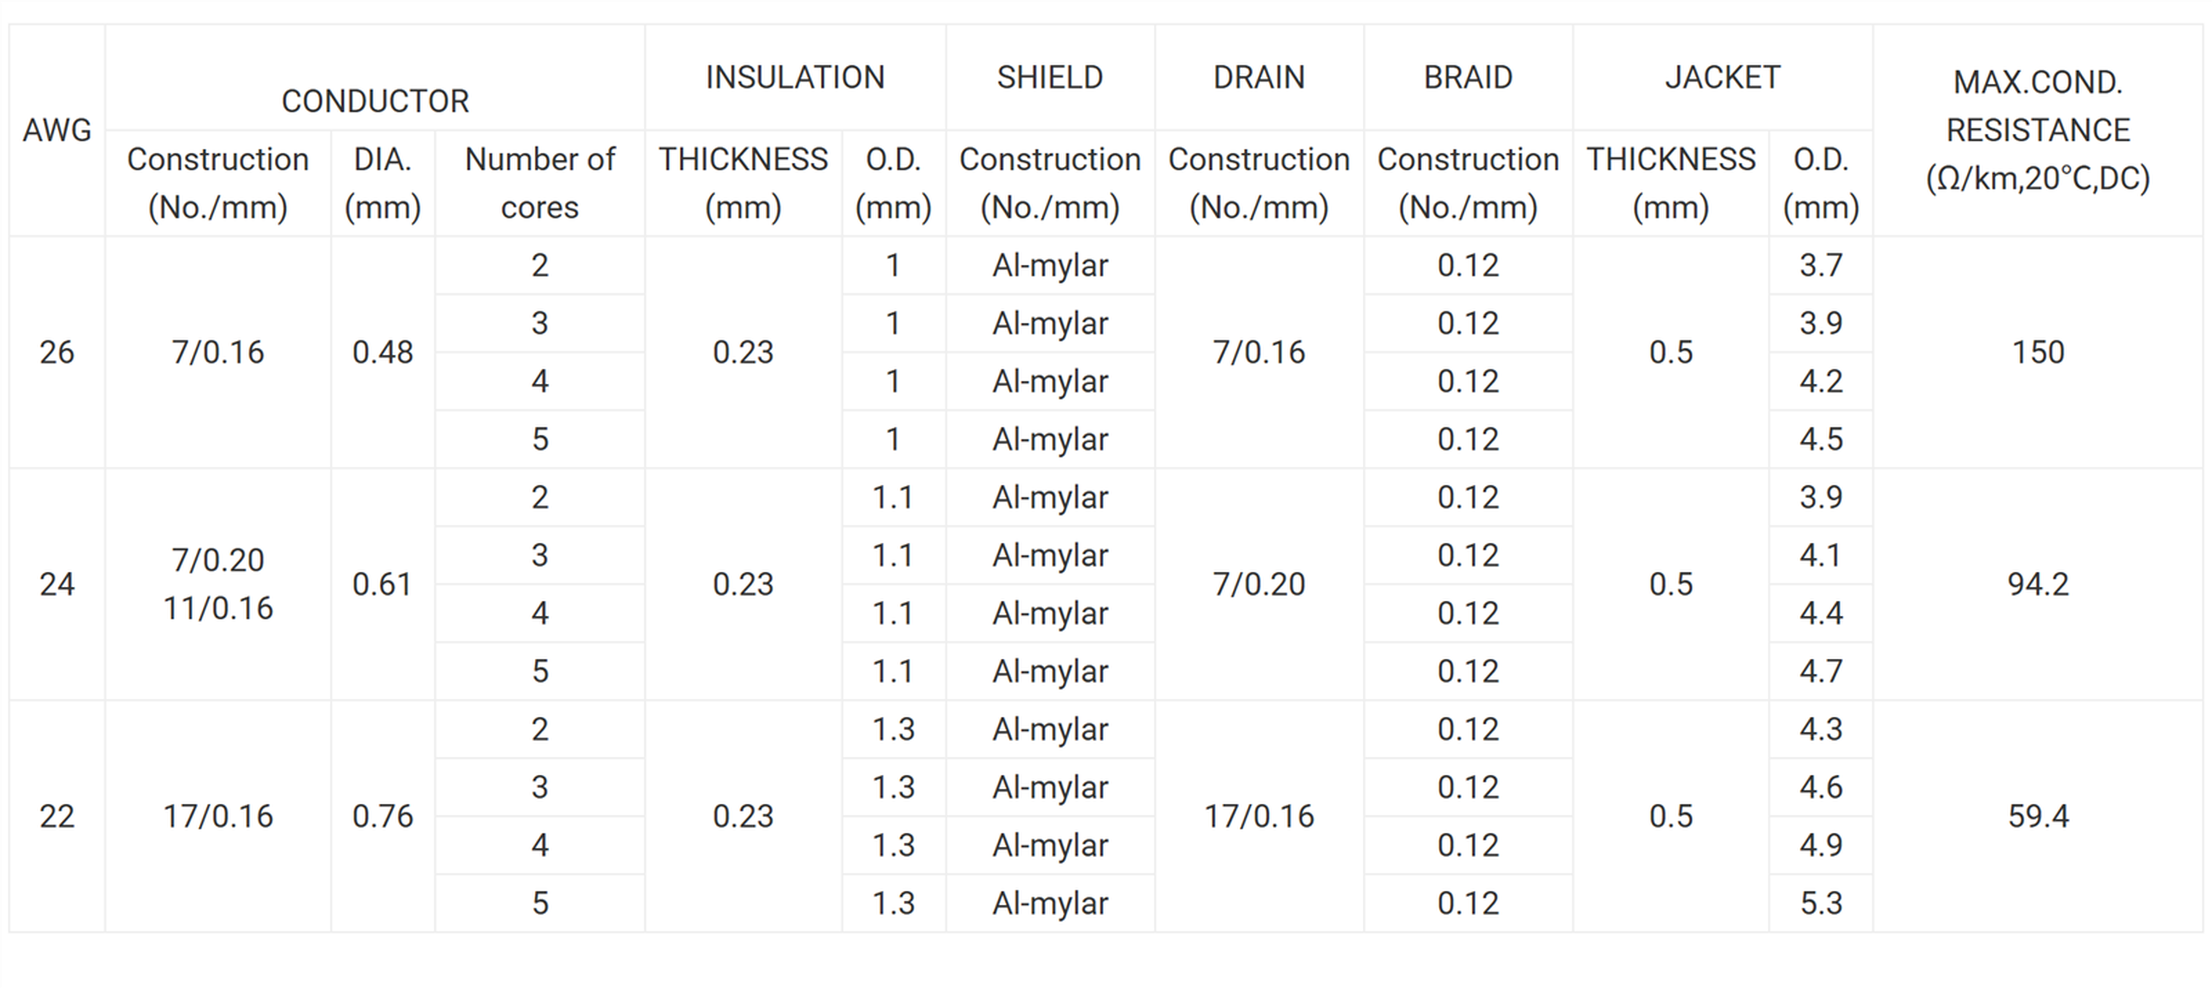Viewport: 2212px width, 988px height.
Task: Click the AWG column header
Action: (57, 130)
